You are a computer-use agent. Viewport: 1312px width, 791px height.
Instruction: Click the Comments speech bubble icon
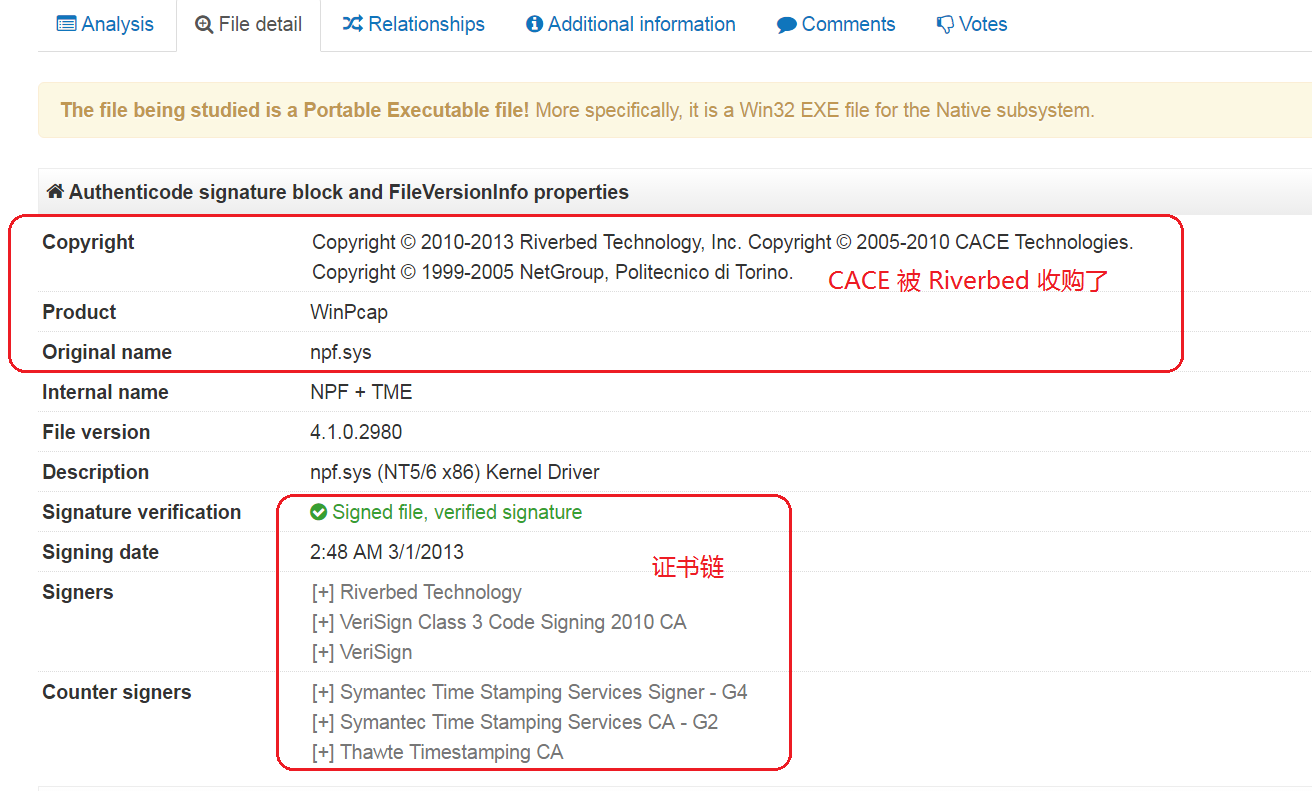[786, 25]
